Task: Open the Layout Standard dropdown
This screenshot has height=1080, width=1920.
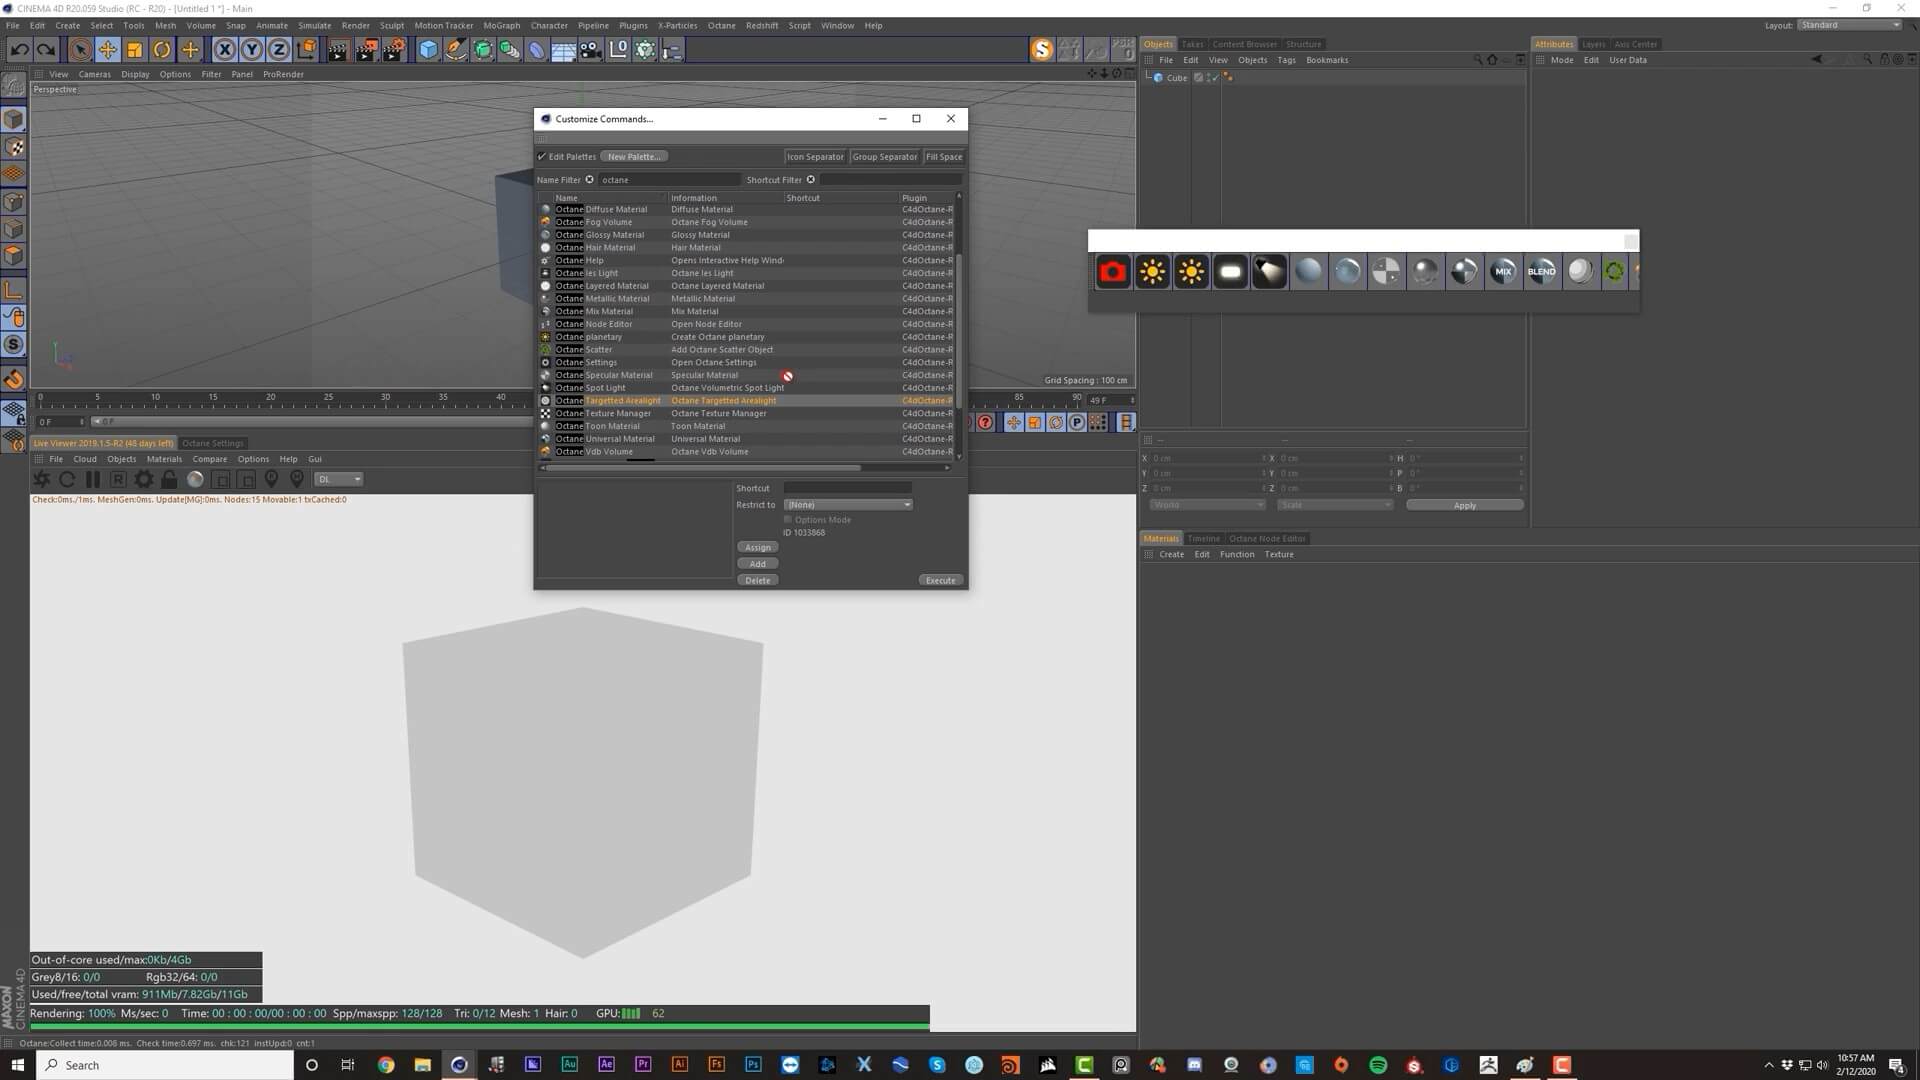Action: [x=1850, y=25]
